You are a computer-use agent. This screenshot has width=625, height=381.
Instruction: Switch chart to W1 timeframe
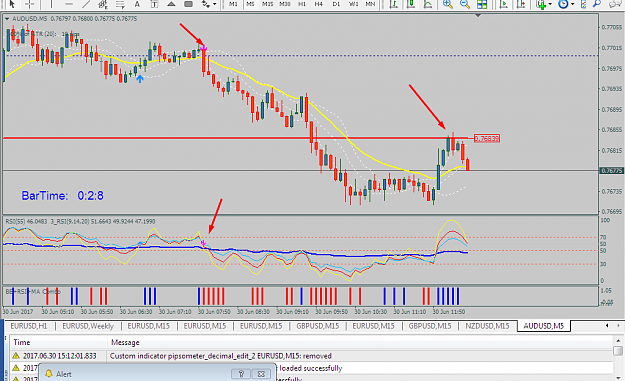(353, 4)
